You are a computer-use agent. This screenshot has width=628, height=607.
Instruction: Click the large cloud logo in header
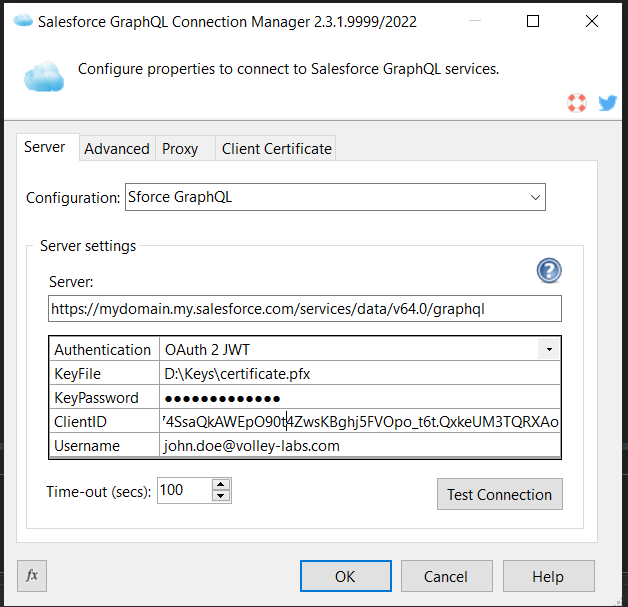[44, 75]
